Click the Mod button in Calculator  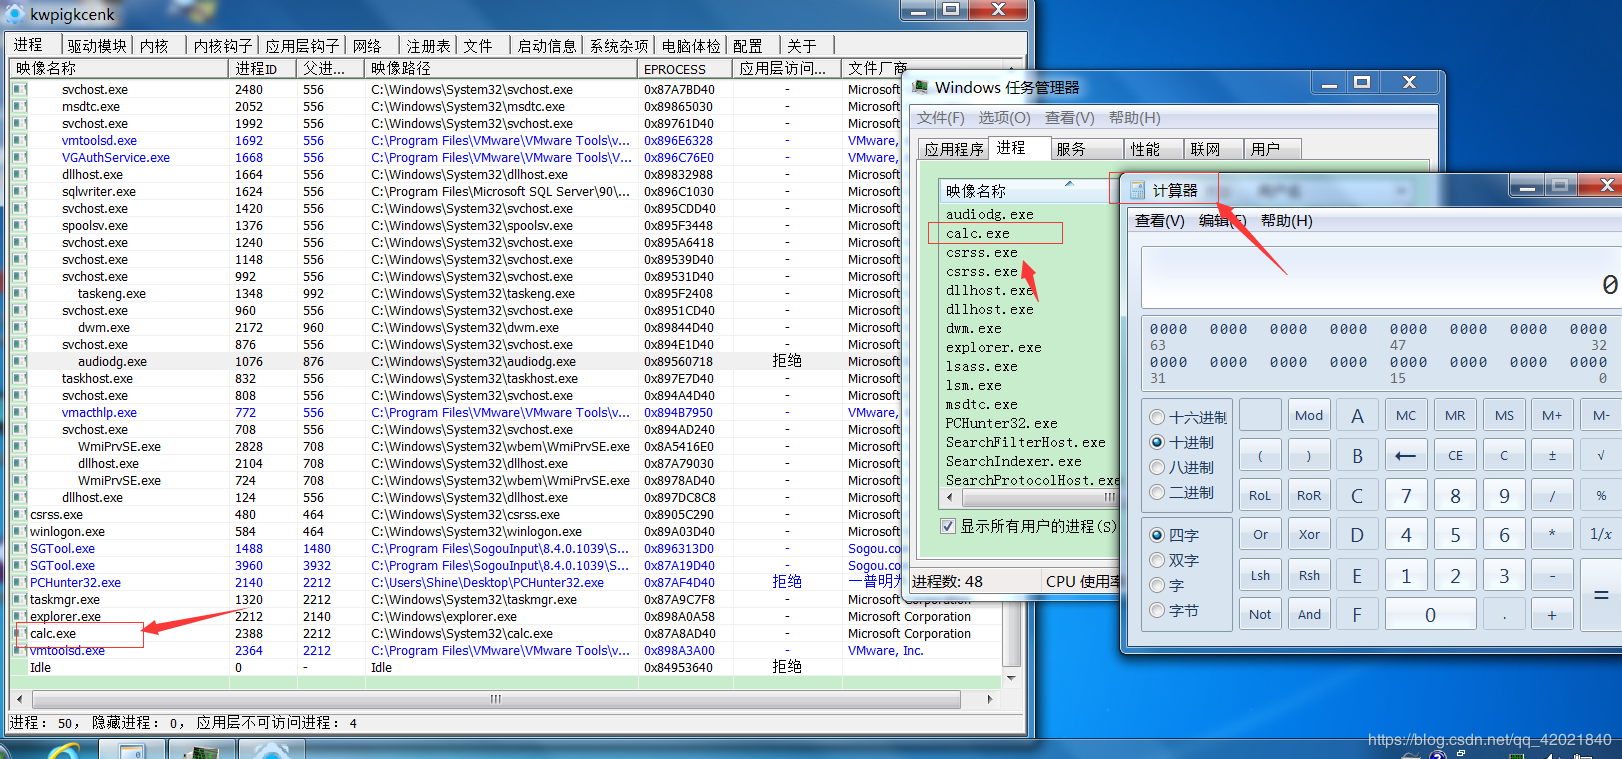(x=1309, y=415)
